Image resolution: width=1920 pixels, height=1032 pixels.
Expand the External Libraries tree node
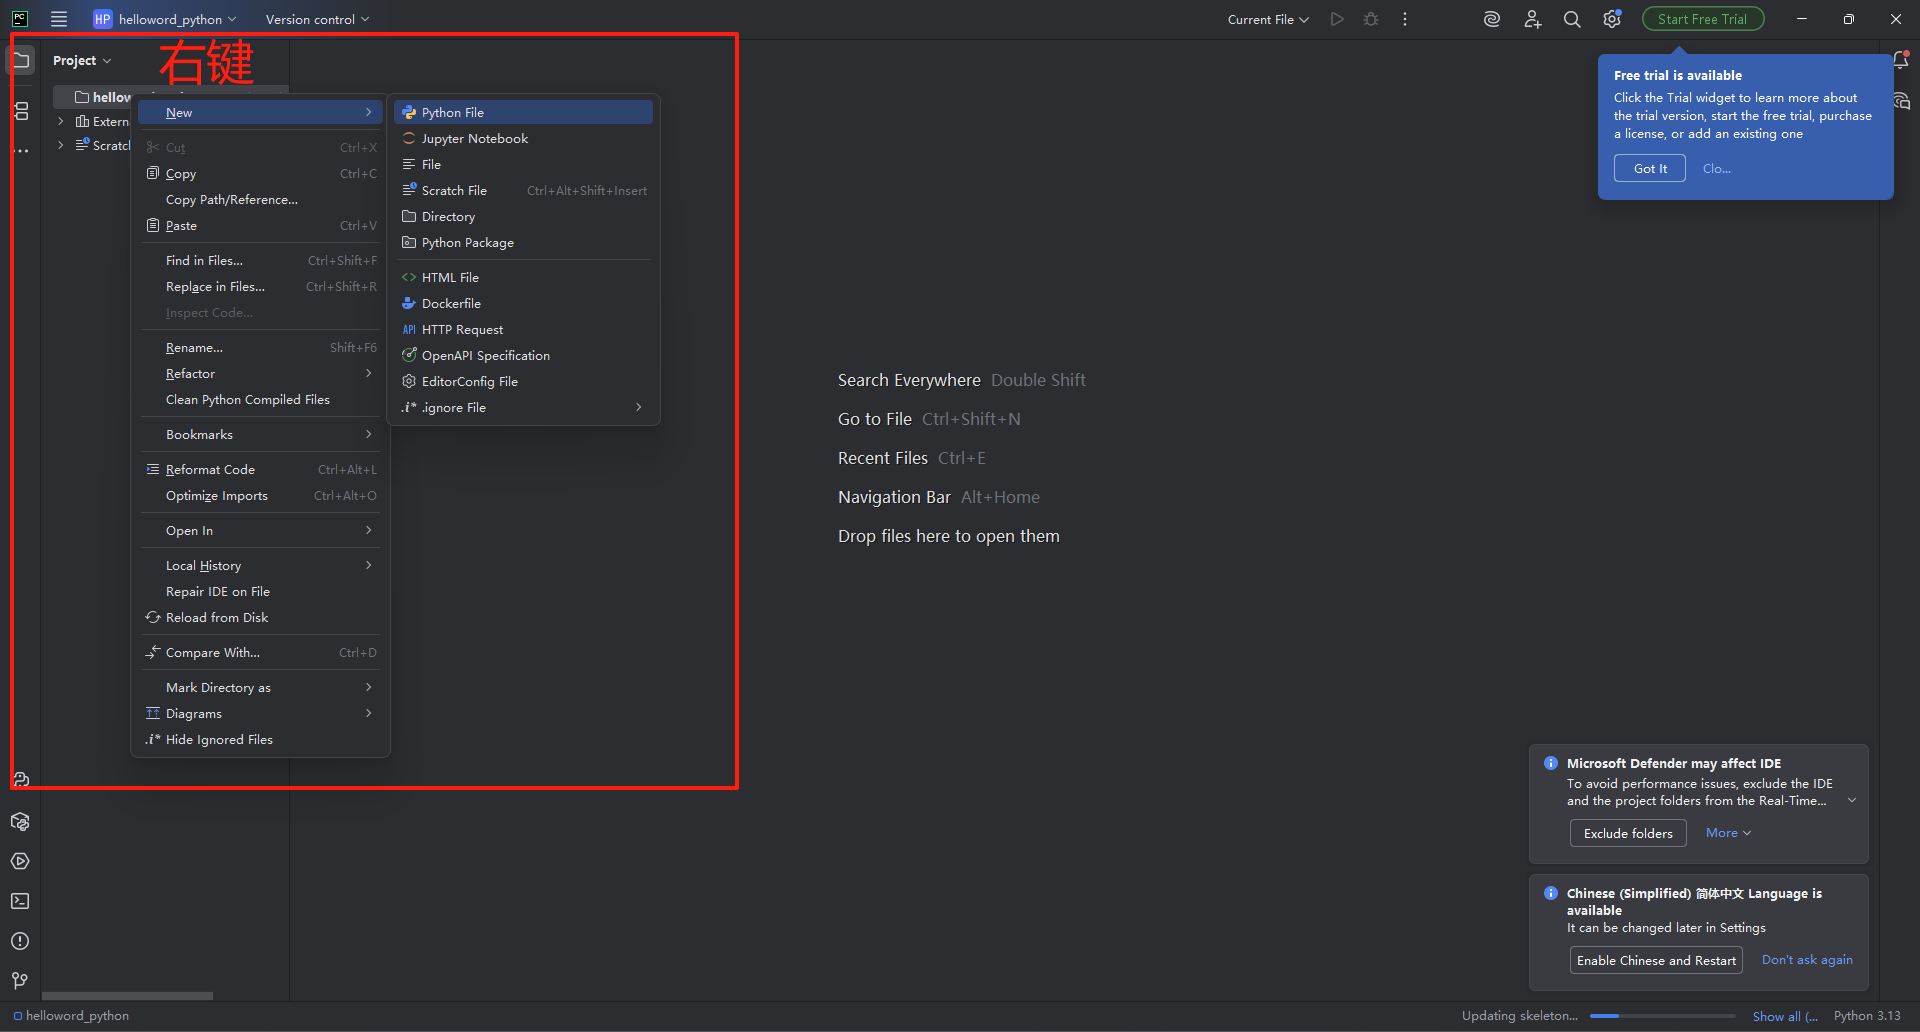(61, 121)
